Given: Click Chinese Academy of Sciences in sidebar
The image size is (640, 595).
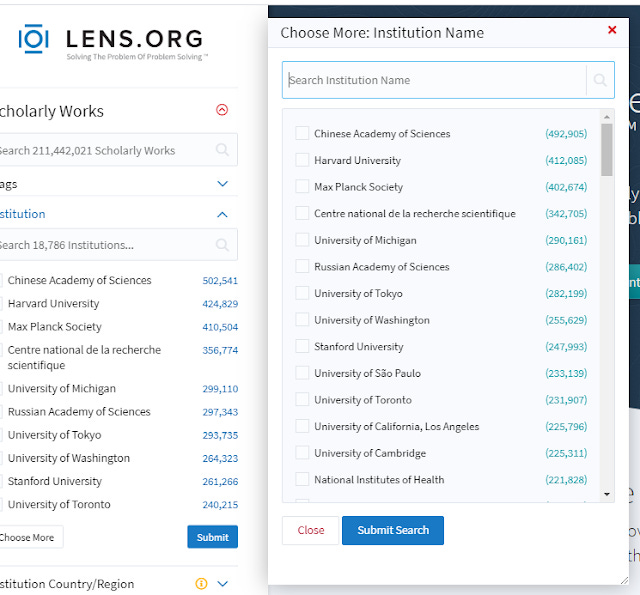Looking at the screenshot, I should 79,280.
